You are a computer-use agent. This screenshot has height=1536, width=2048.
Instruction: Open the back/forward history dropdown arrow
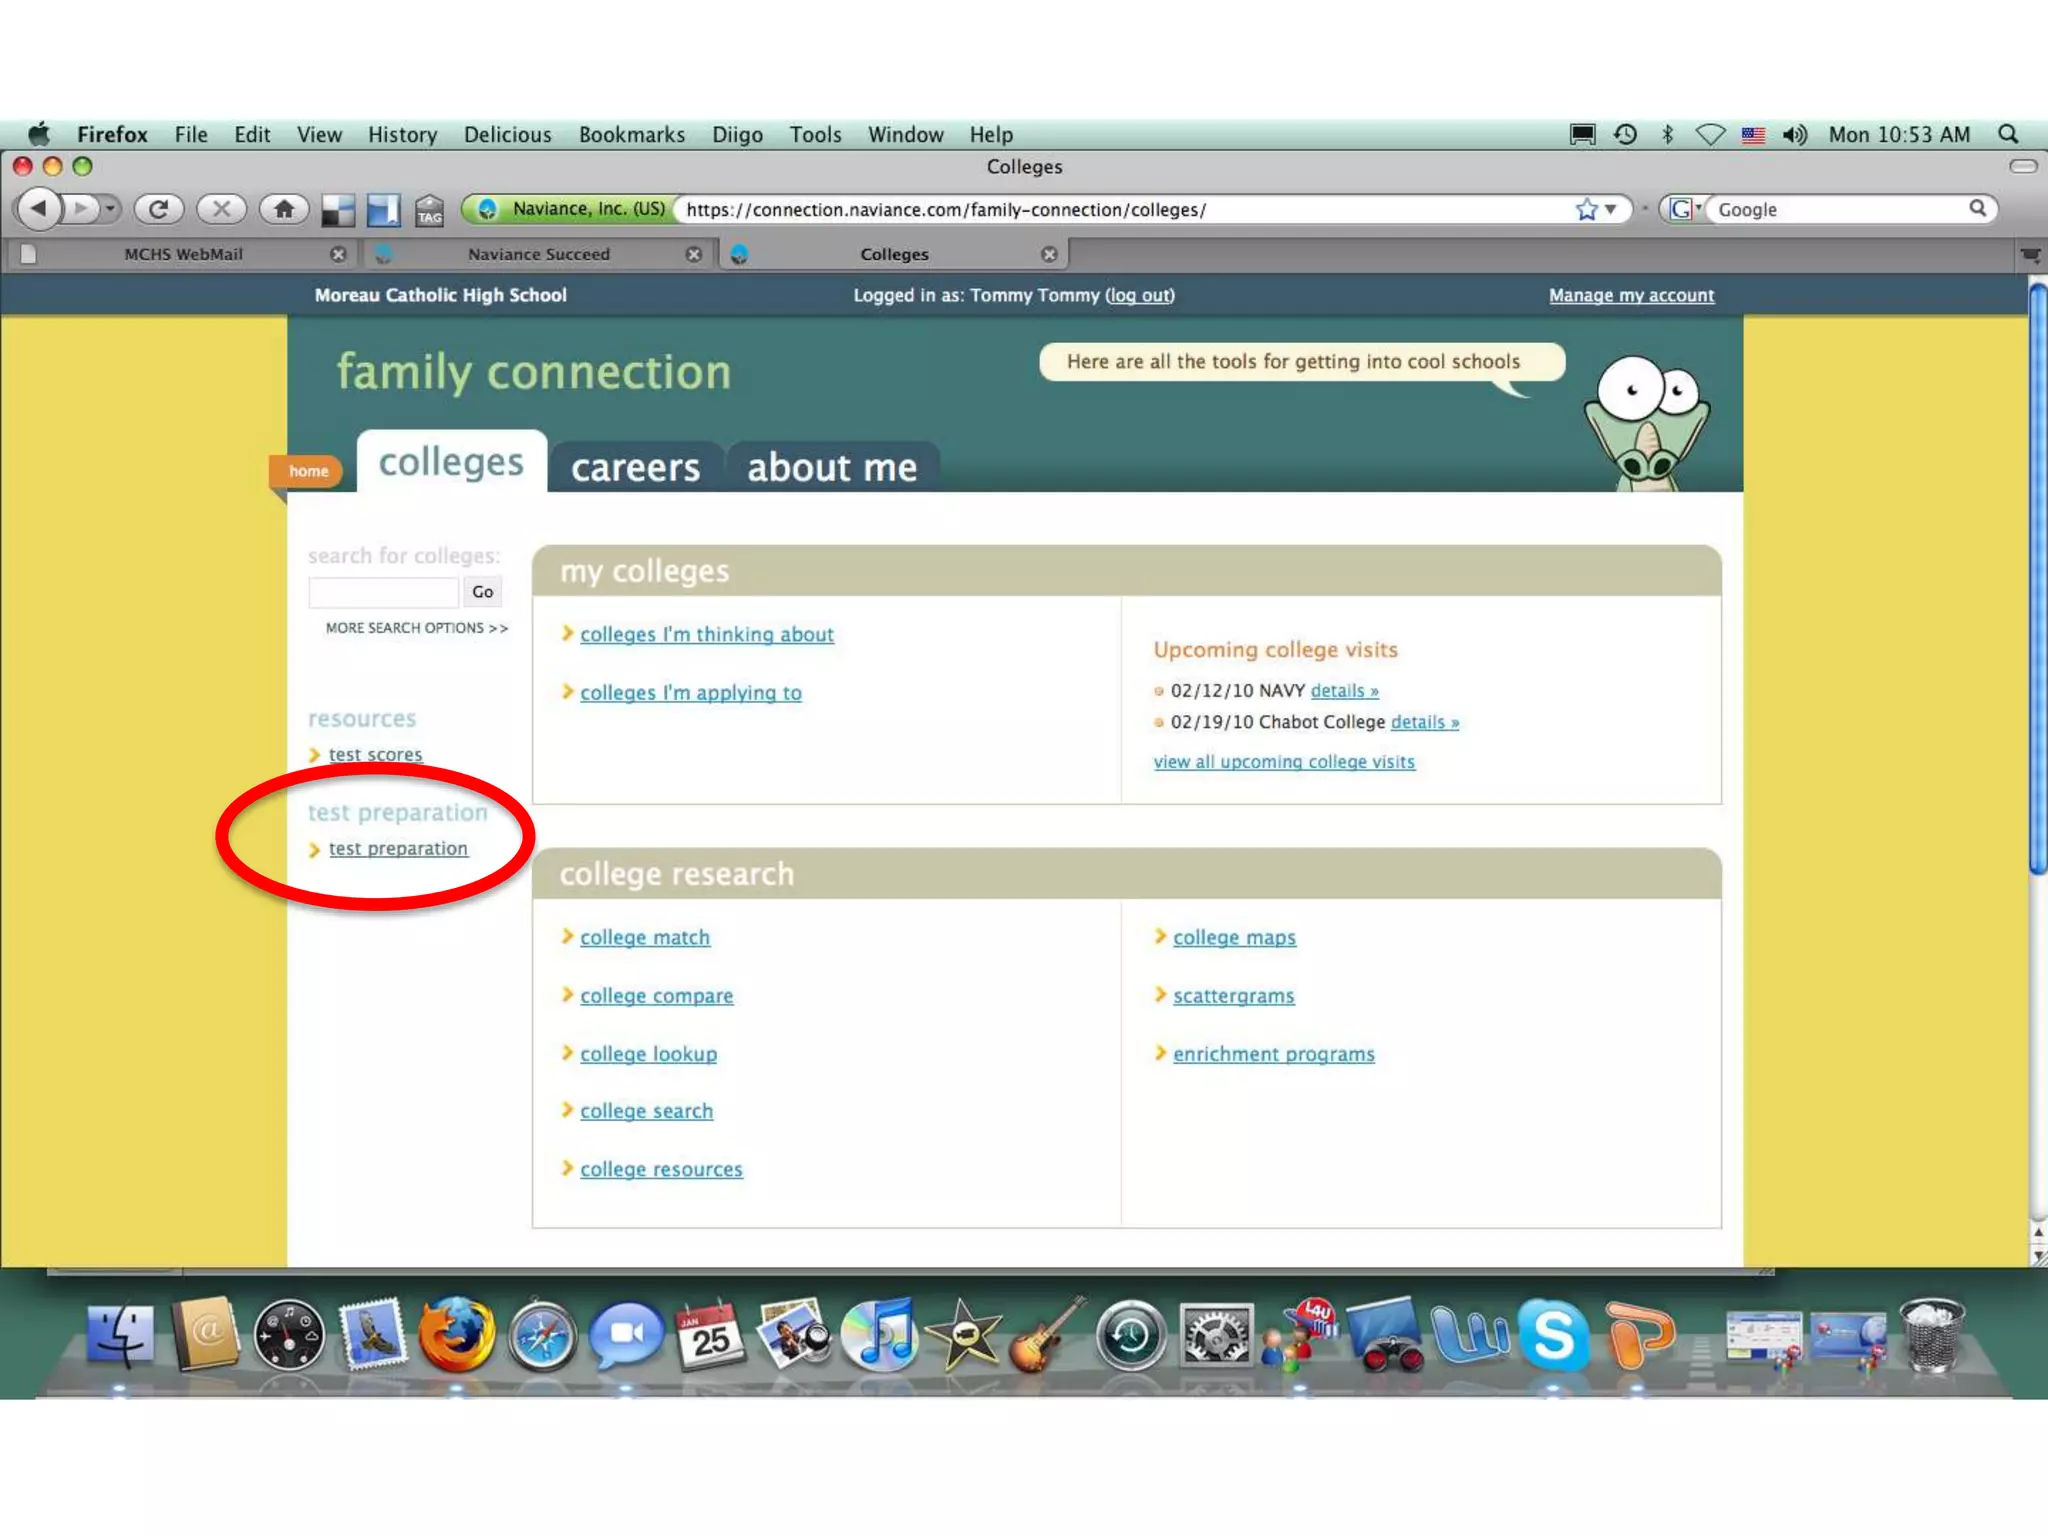click(x=111, y=209)
